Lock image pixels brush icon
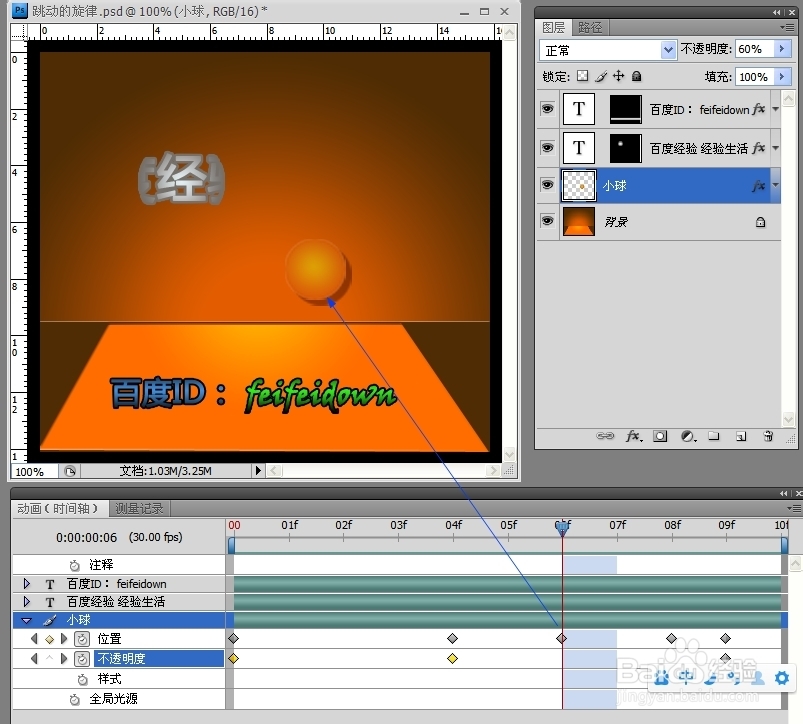 tap(601, 76)
